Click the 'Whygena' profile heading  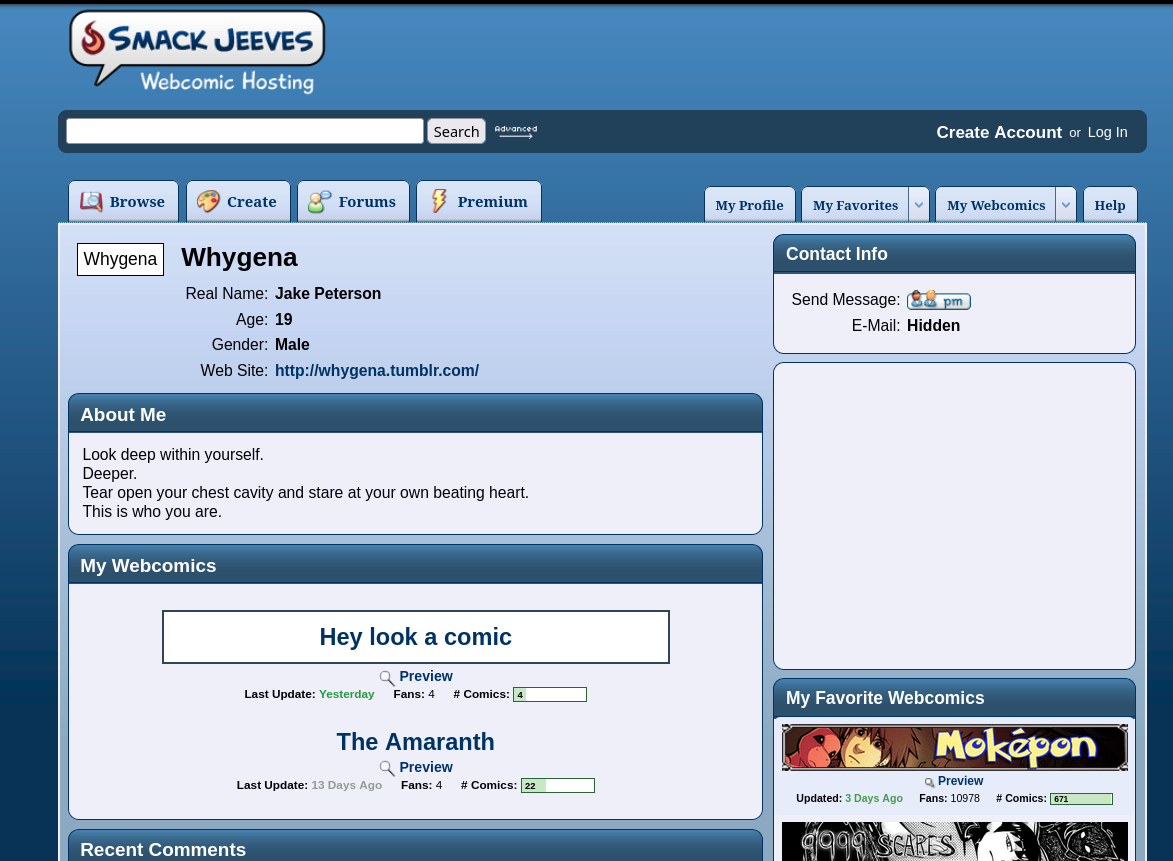239,257
